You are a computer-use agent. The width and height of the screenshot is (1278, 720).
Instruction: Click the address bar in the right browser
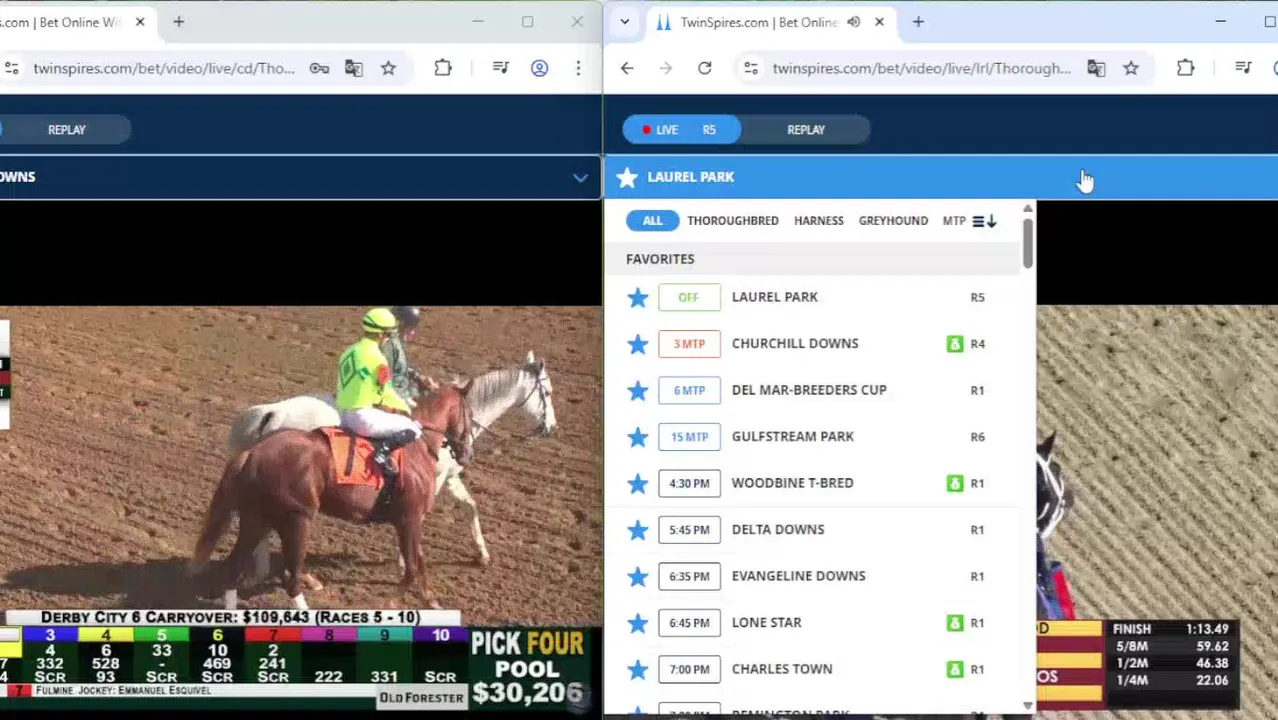(921, 68)
